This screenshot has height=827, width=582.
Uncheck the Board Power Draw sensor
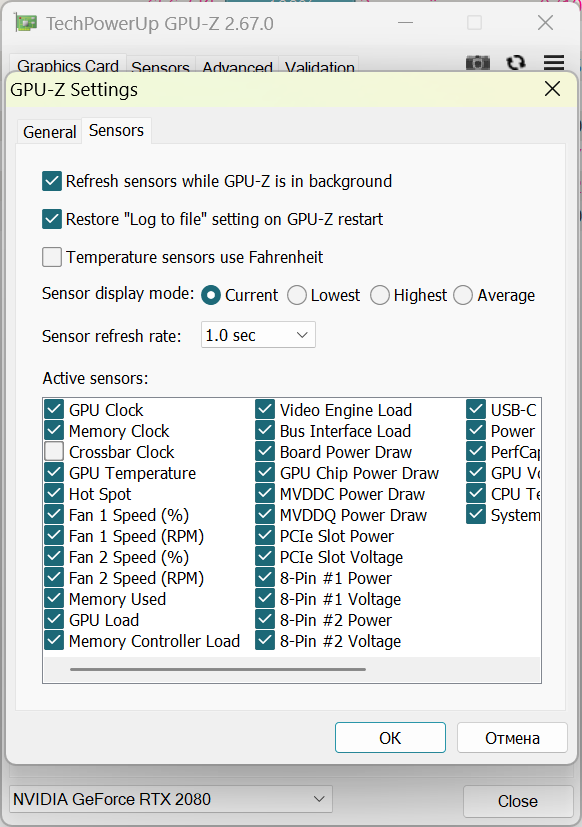point(265,451)
